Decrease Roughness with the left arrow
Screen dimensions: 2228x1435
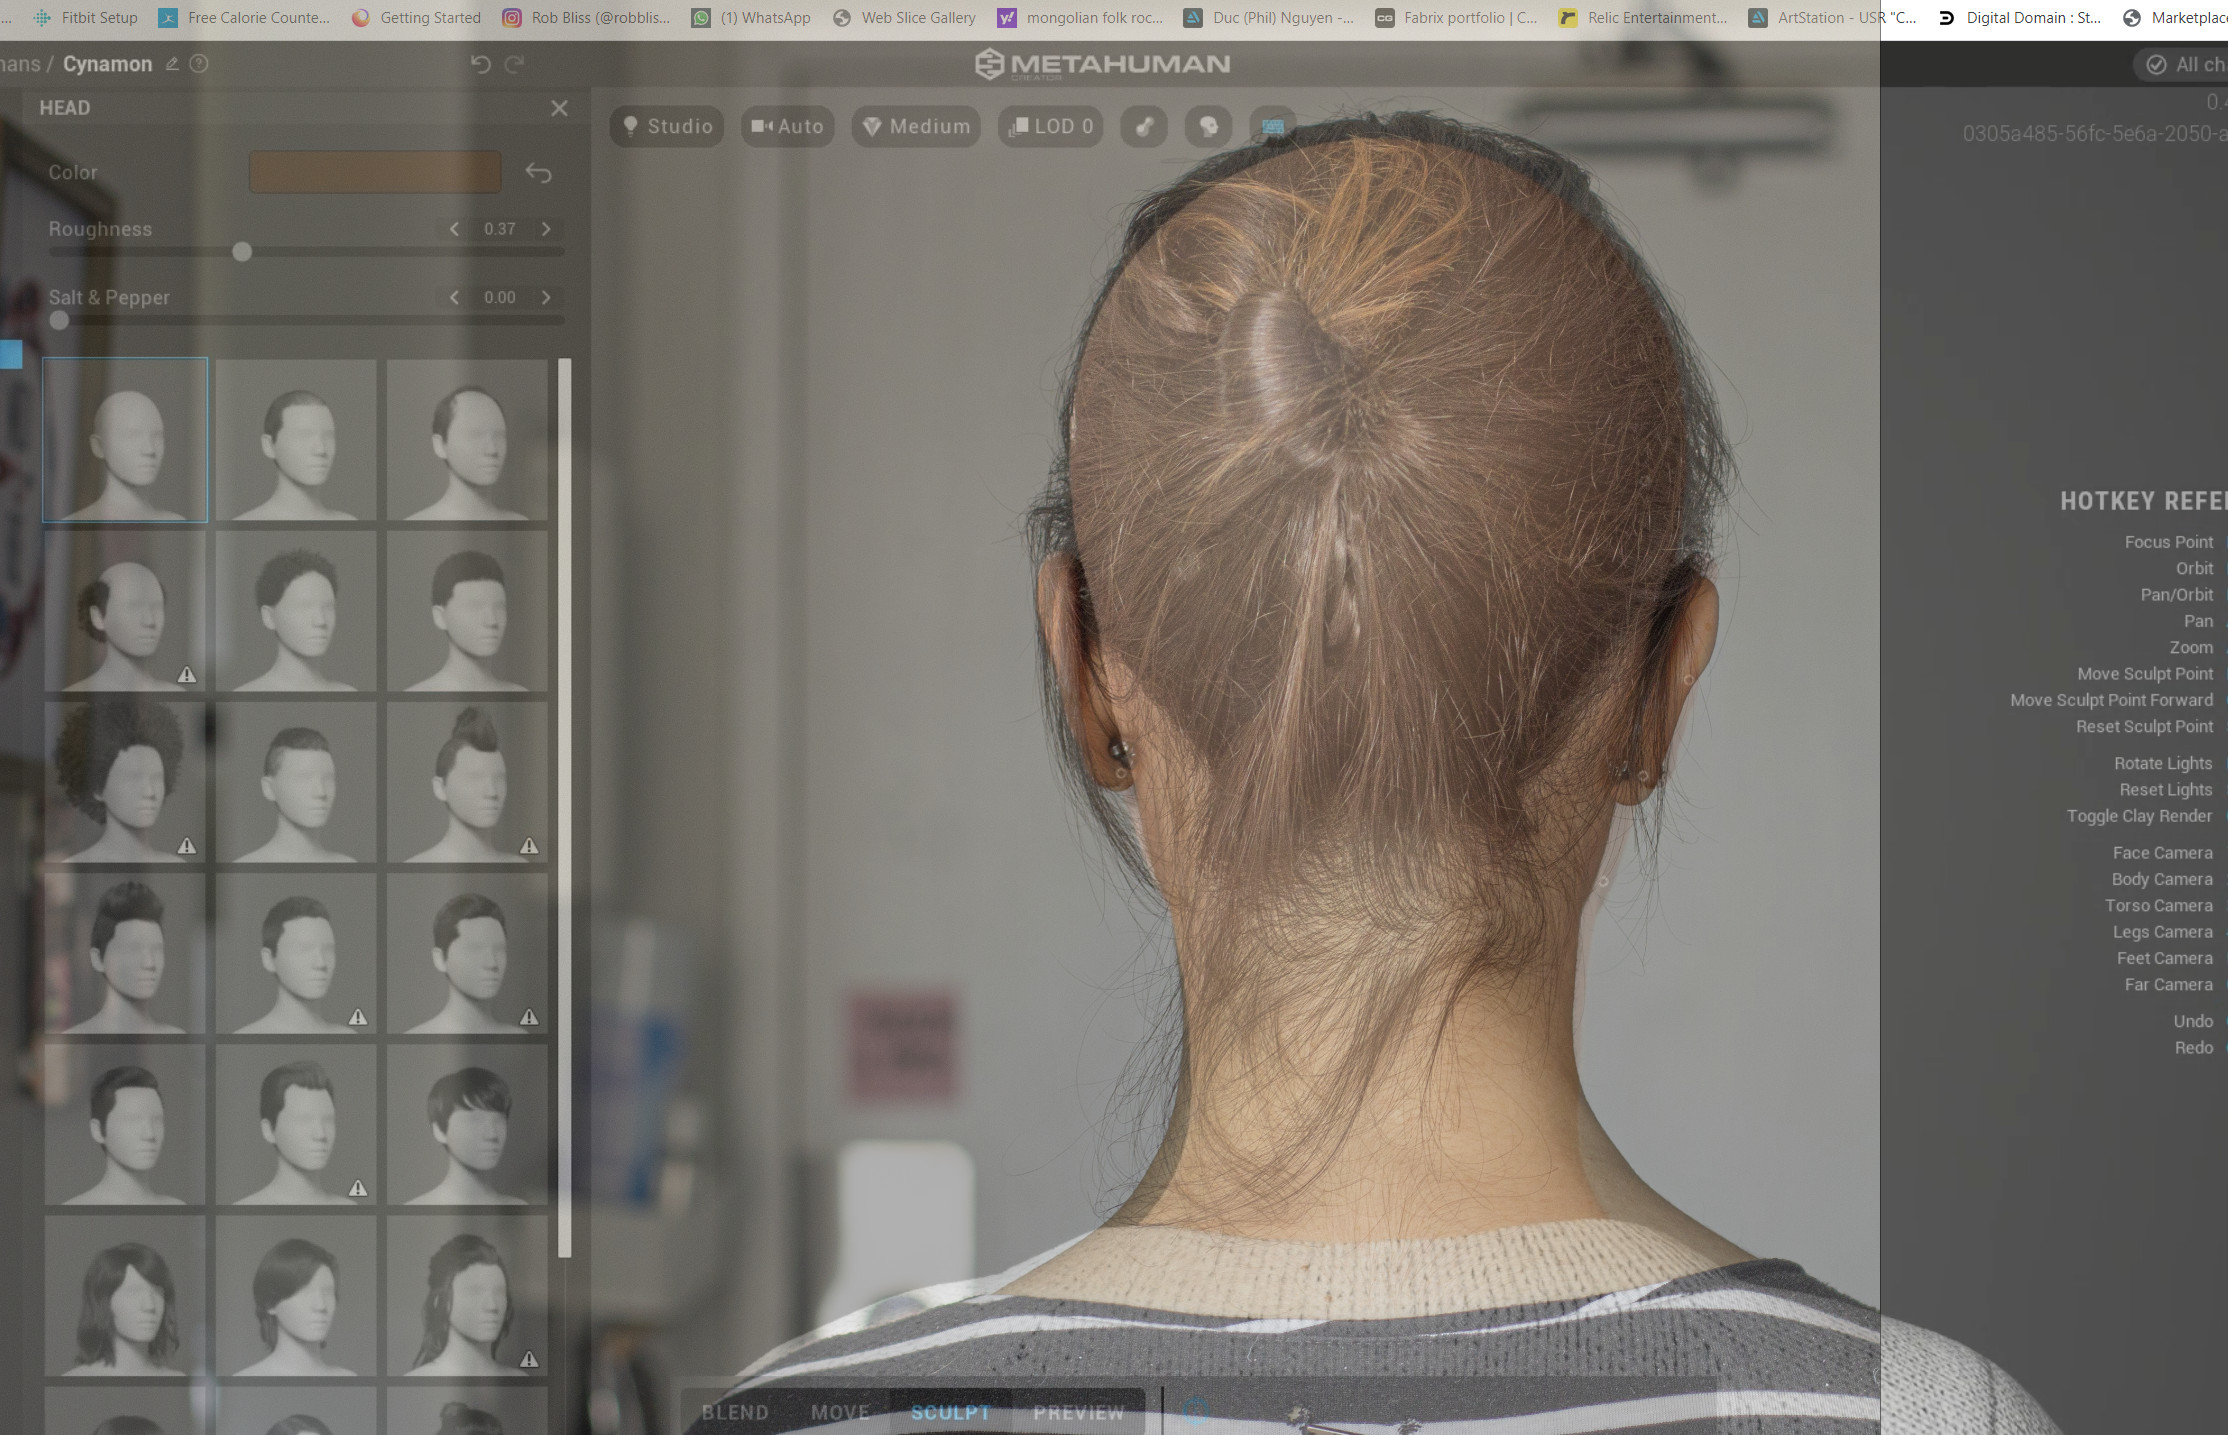point(454,229)
